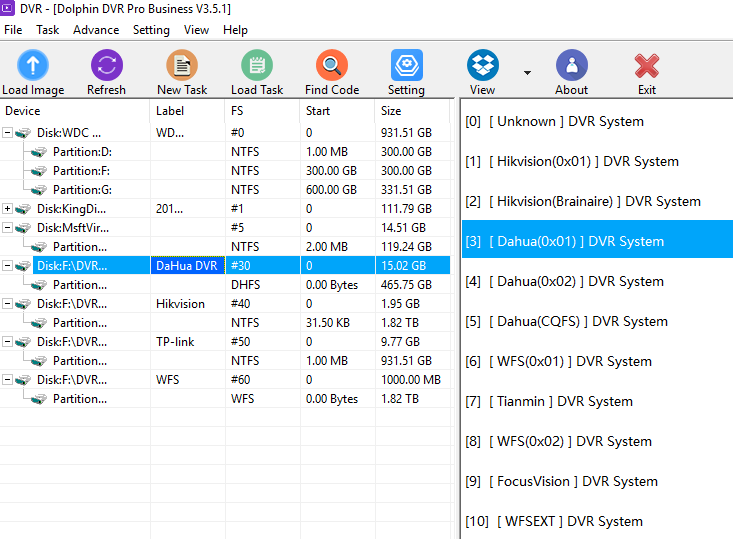Click the drive icon beside Partition:F:
The height and width of the screenshot is (539, 733).
pos(39,171)
